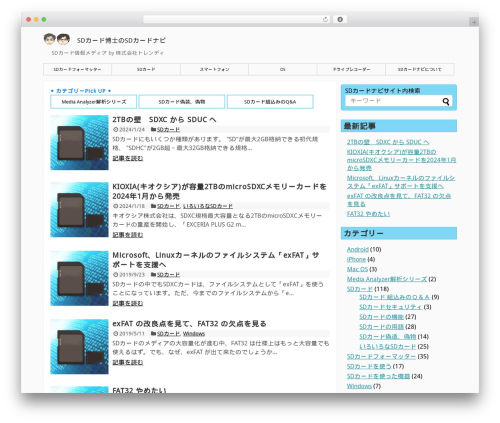This screenshot has width=500, height=423.
Task: Click the search magnifier icon
Action: point(446,101)
